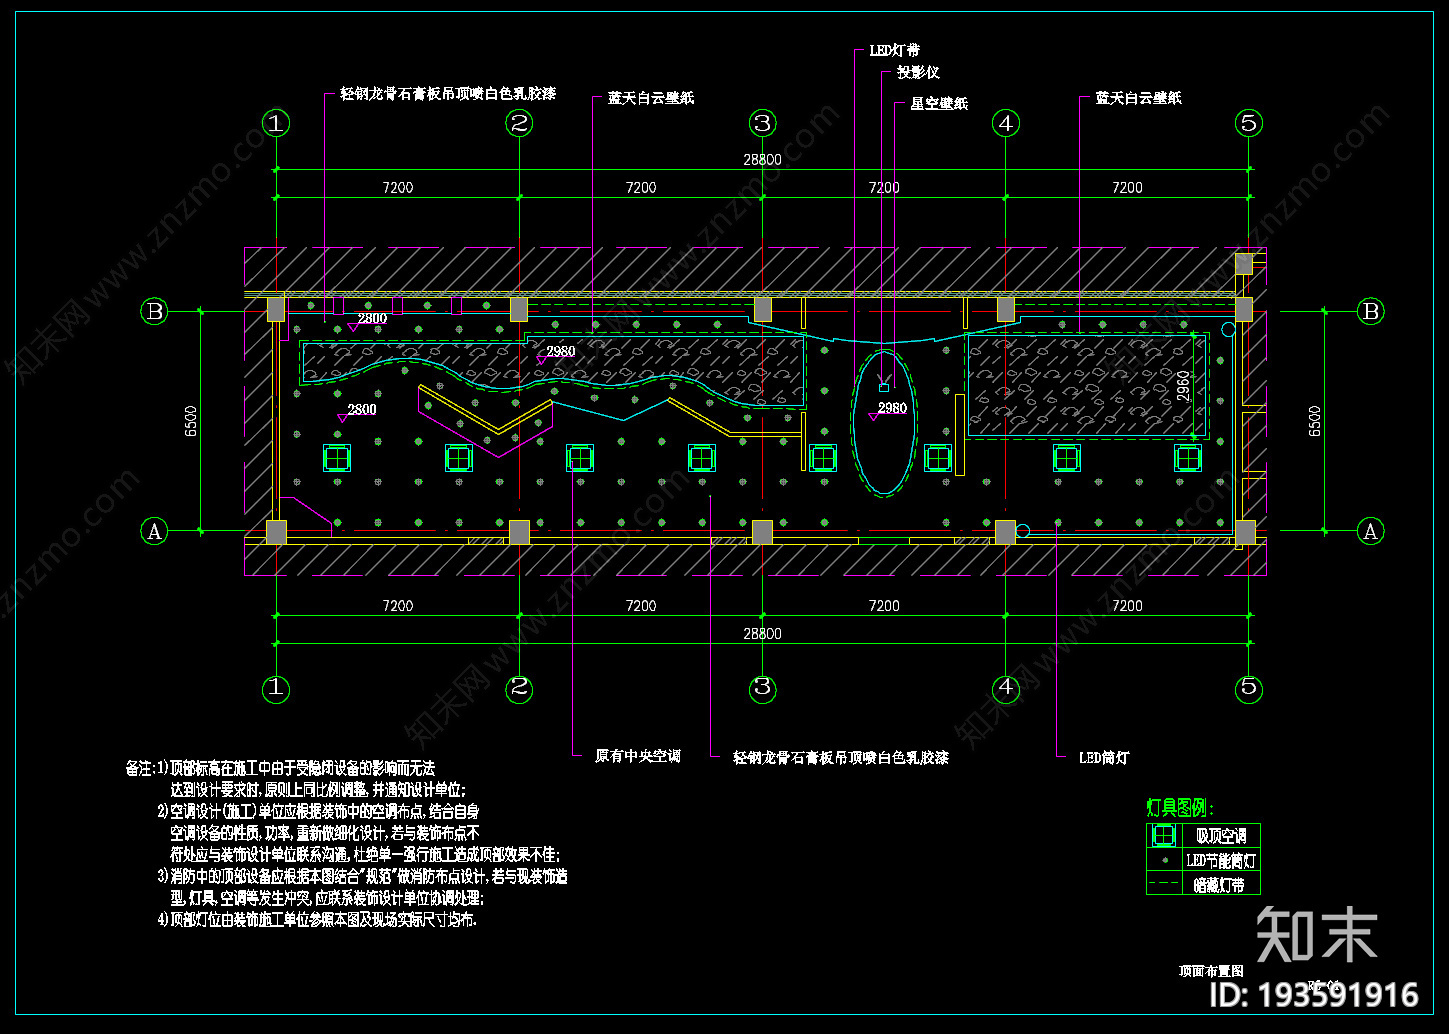Select the 28800 dimension above the plan

762,160
